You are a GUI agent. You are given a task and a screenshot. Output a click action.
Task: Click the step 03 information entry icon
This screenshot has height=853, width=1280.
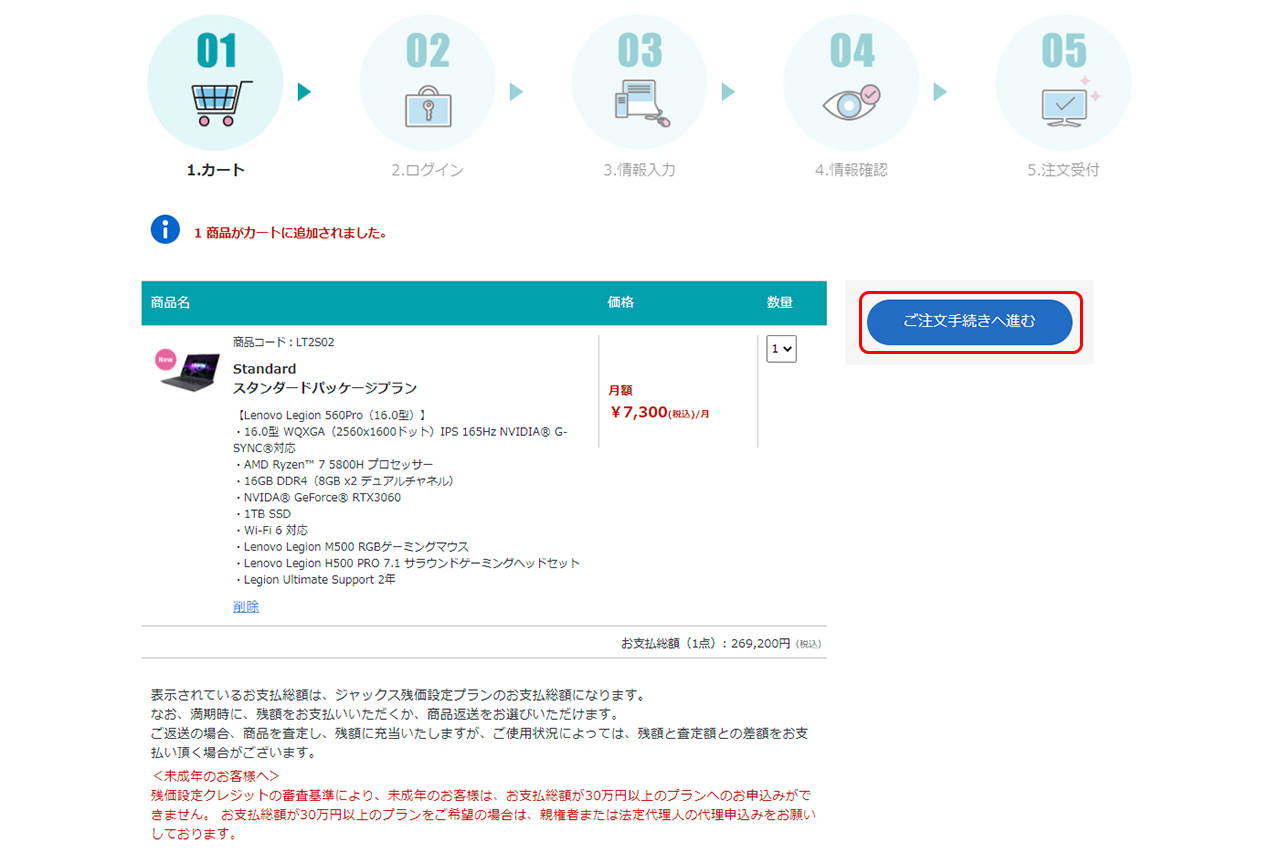pos(640,102)
